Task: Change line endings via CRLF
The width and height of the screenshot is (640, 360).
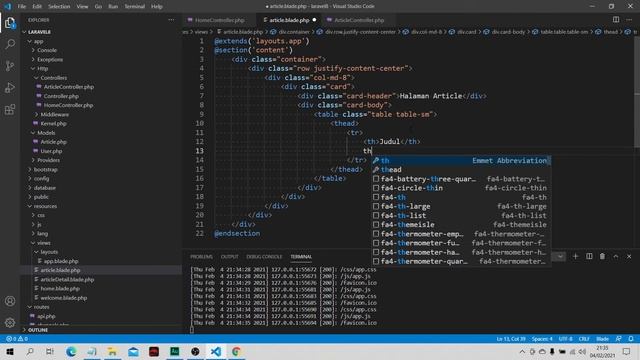Action: coord(584,339)
